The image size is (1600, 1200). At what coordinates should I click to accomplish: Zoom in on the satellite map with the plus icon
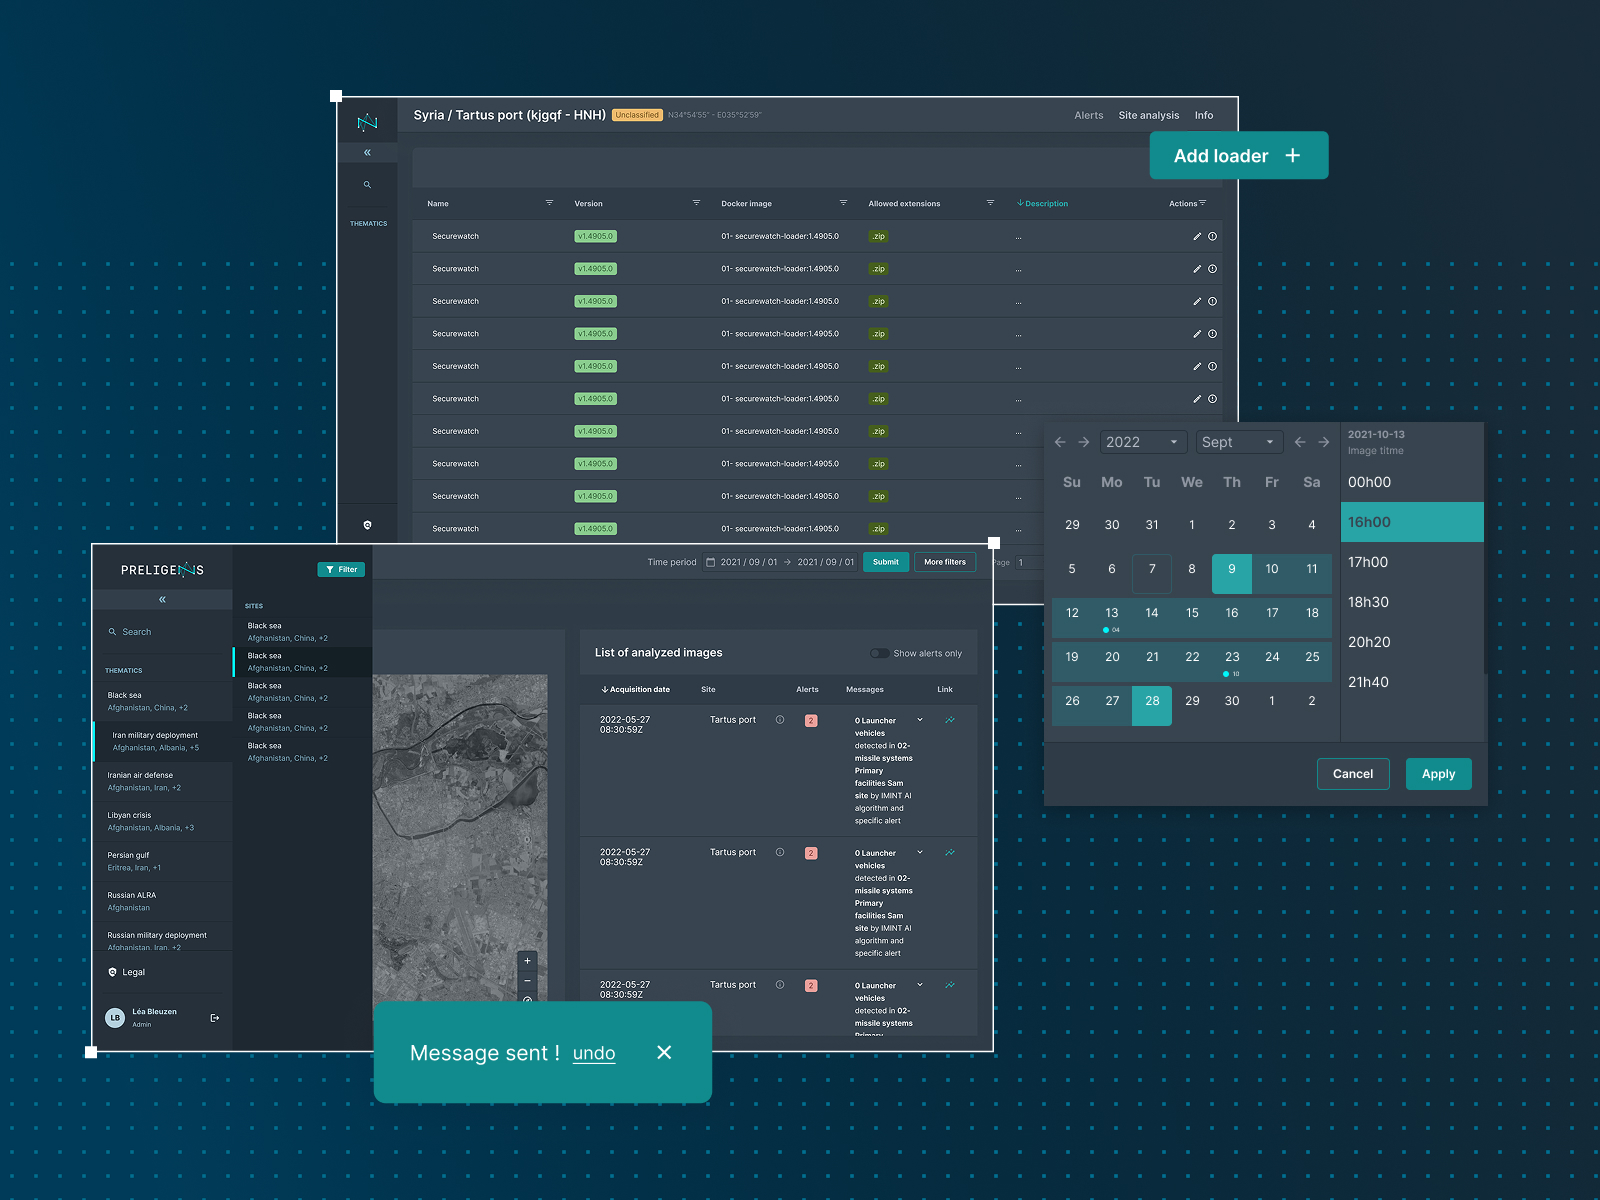point(527,961)
